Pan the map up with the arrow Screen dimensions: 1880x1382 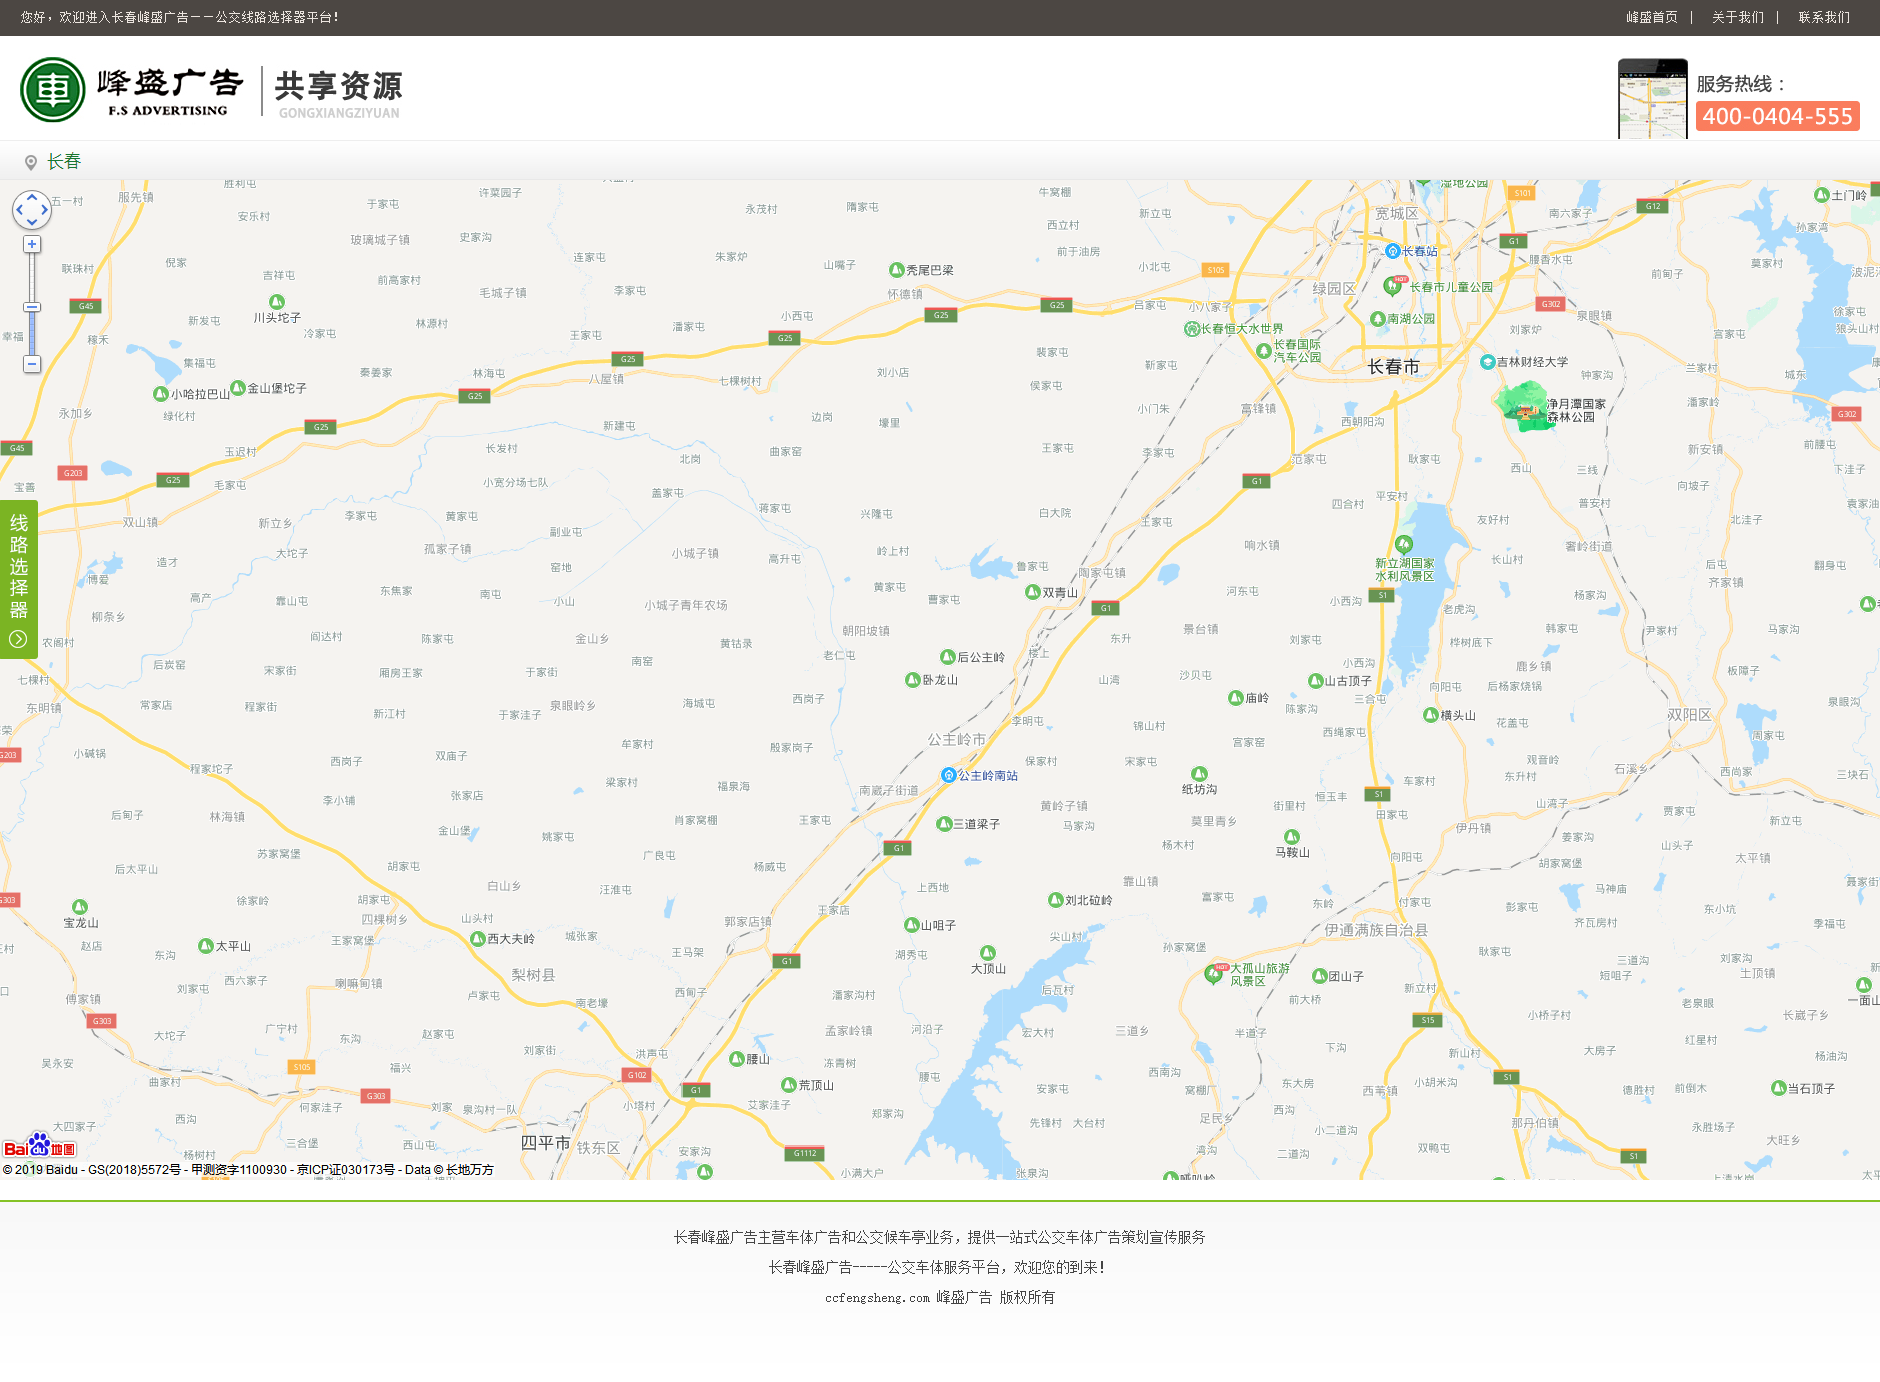click(32, 197)
